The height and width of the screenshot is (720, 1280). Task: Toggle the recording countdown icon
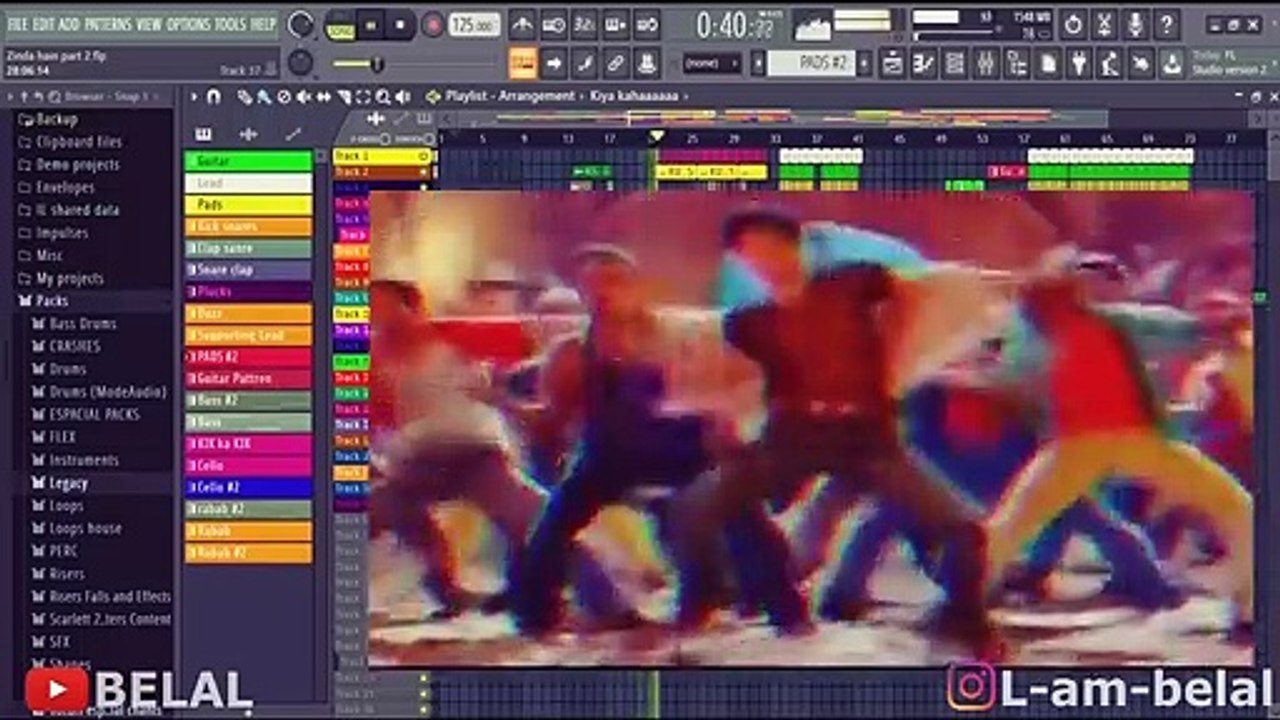(584, 24)
